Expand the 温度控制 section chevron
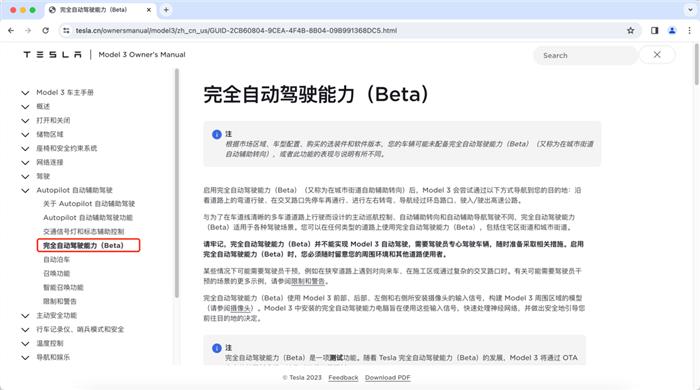The width and height of the screenshot is (700, 390). [x=25, y=344]
